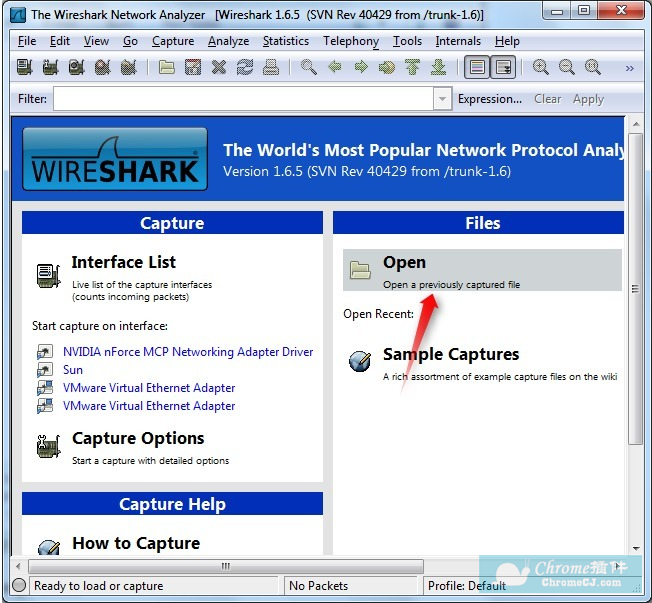This screenshot has height=603, width=652.
Task: Click the open capture file toolbar icon
Action: coord(167,67)
